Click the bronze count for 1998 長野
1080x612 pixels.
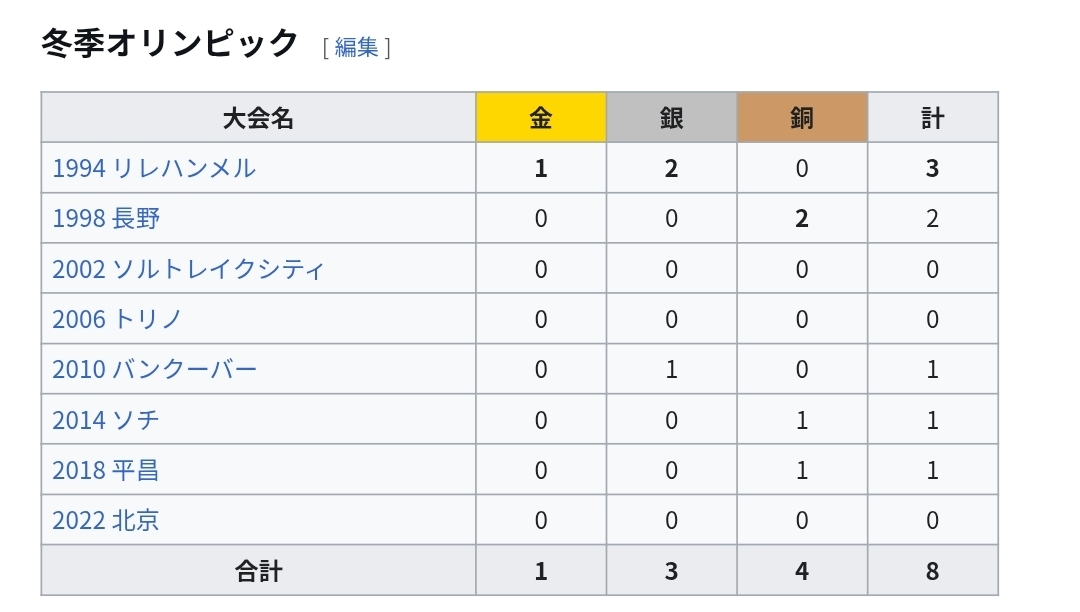pyautogui.click(x=802, y=218)
